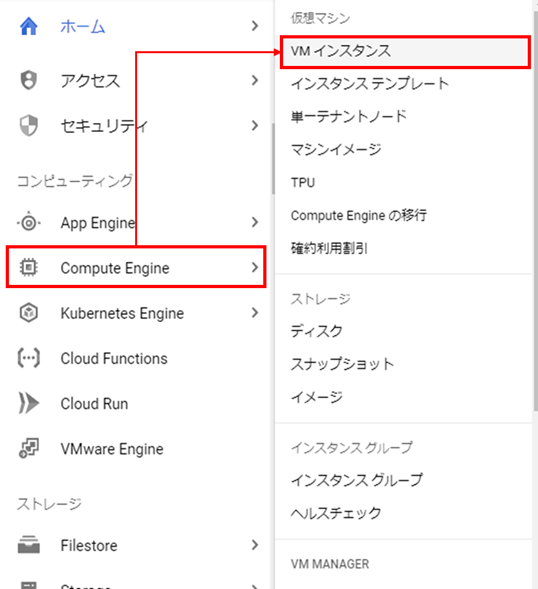Image resolution: width=538 pixels, height=589 pixels.
Task: Select VM インスタンス from the submenu
Action: click(405, 52)
